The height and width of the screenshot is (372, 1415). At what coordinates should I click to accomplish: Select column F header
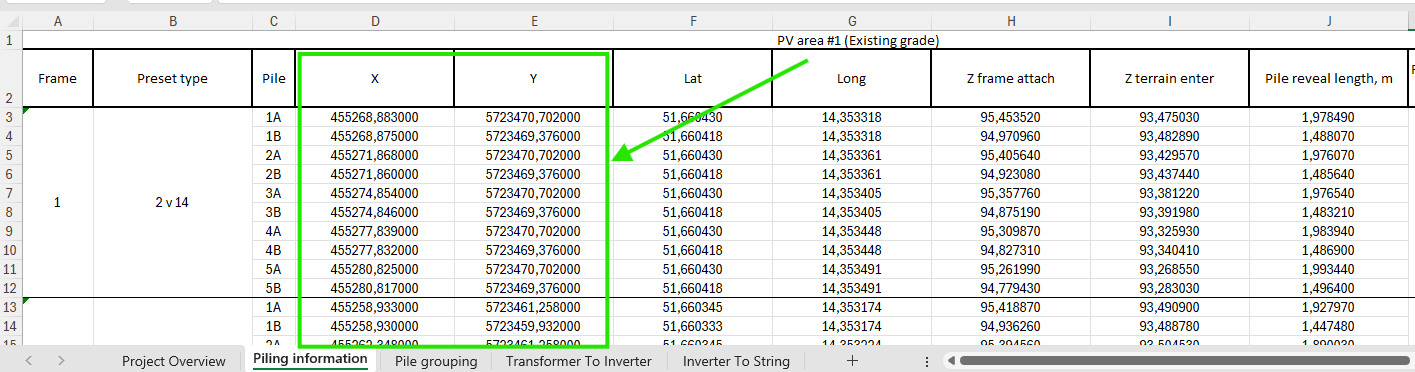pyautogui.click(x=692, y=21)
